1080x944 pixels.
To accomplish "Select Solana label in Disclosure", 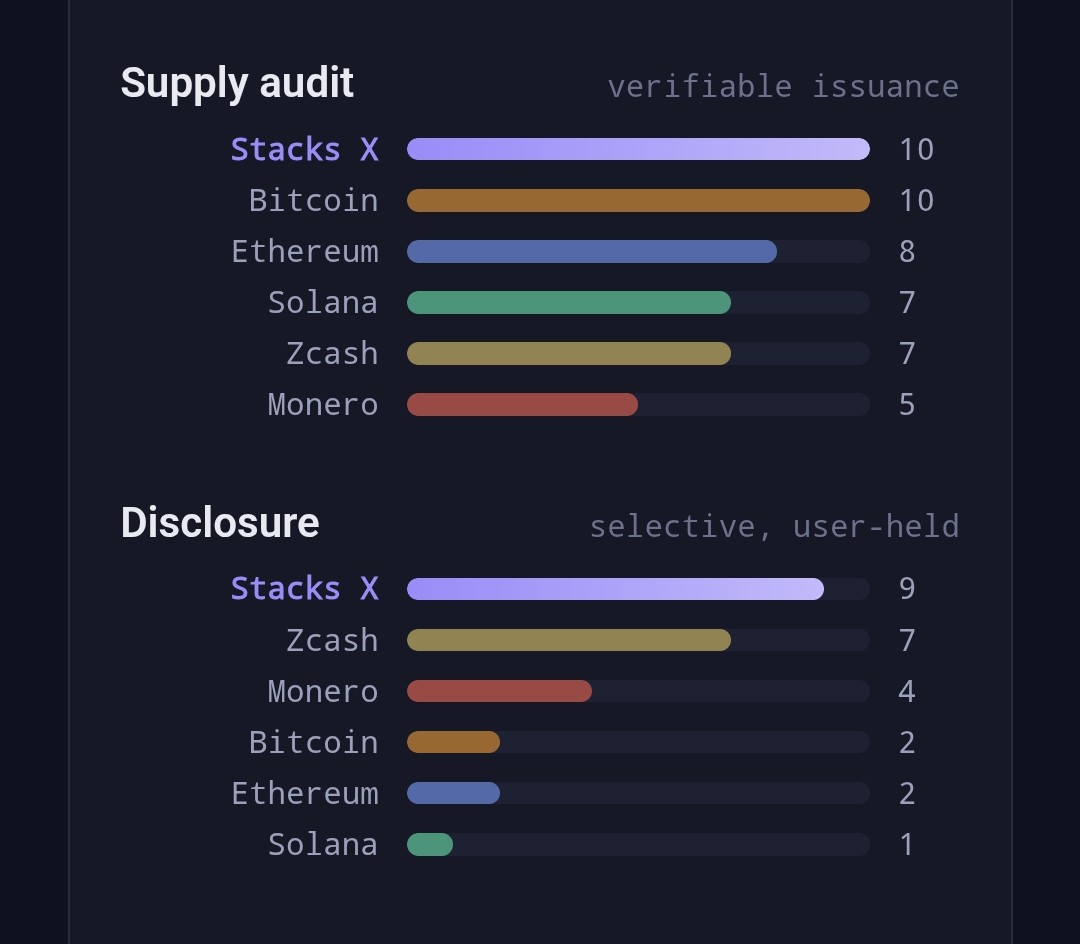I will pyautogui.click(x=323, y=844).
